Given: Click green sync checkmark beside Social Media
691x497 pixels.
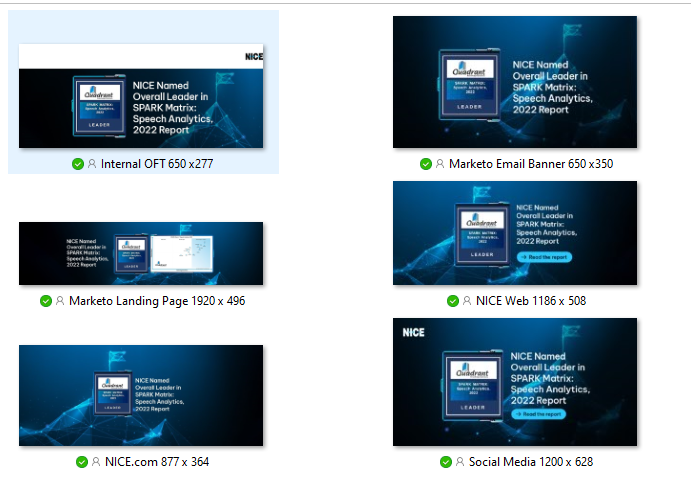Looking at the screenshot, I should [x=446, y=462].
